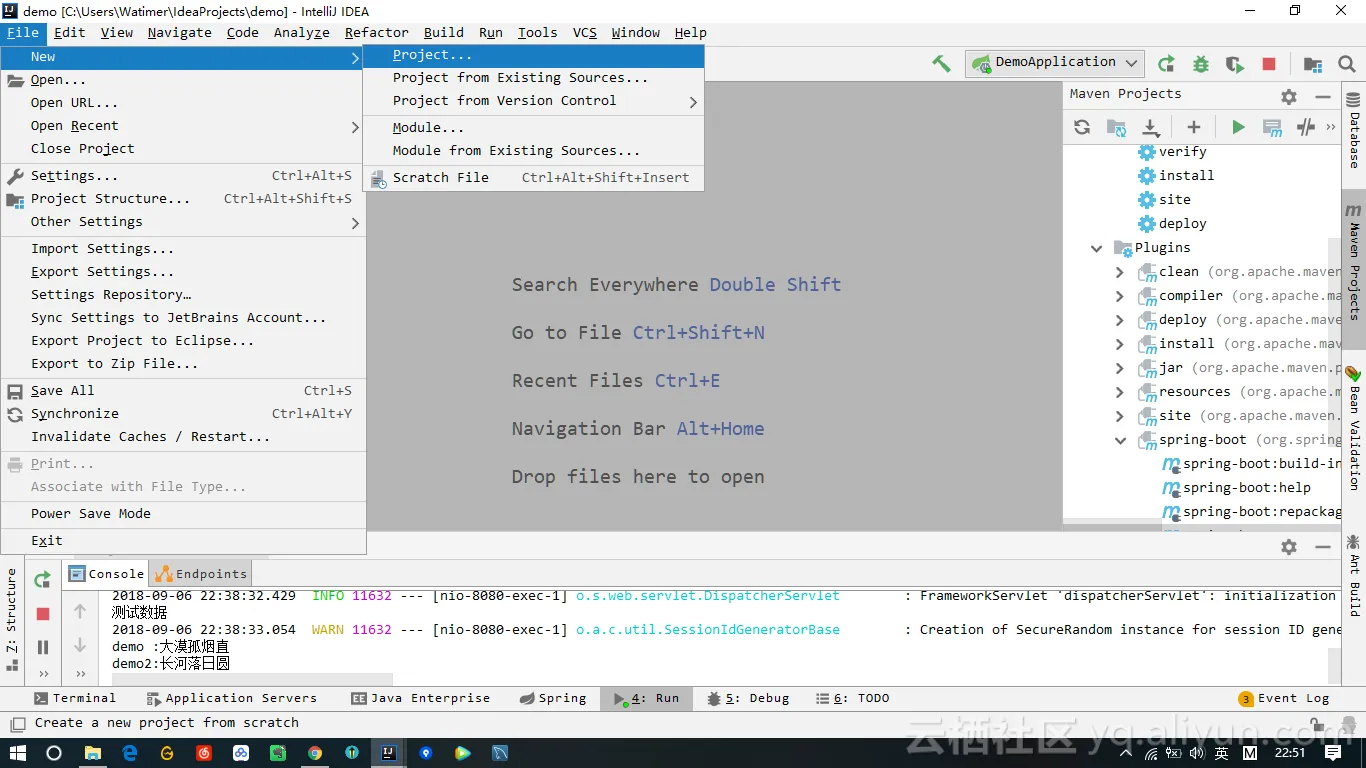Open the Database side tab

[x=1354, y=130]
